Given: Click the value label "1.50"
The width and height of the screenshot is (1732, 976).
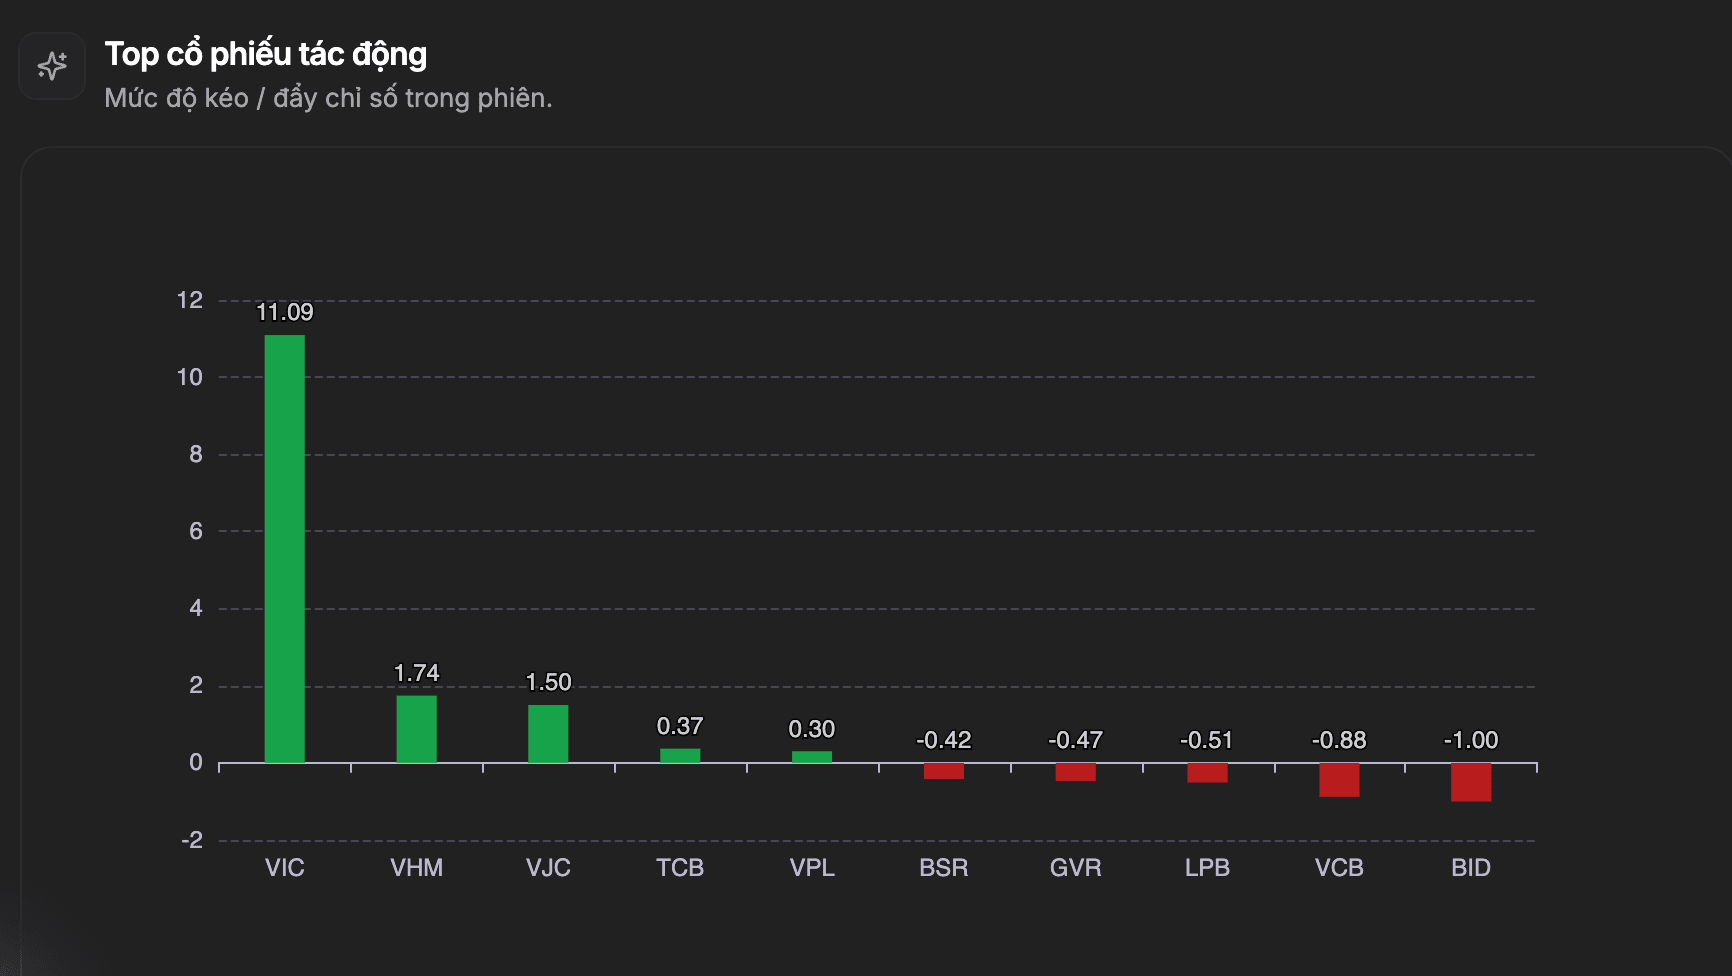Looking at the screenshot, I should 548,682.
